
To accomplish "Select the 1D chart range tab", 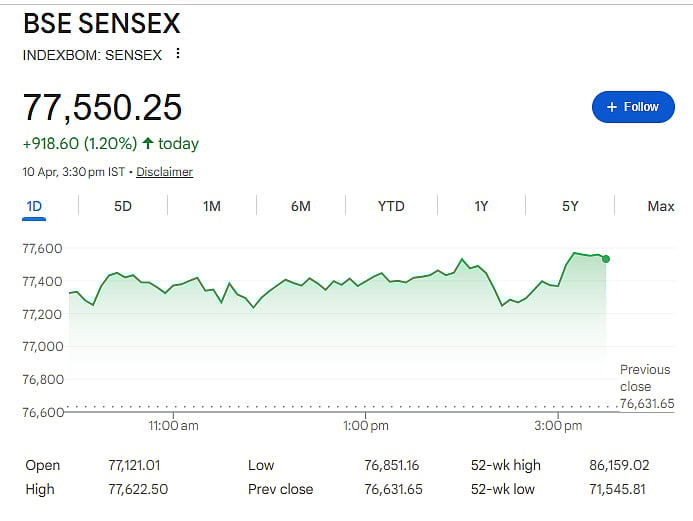I will coord(34,206).
